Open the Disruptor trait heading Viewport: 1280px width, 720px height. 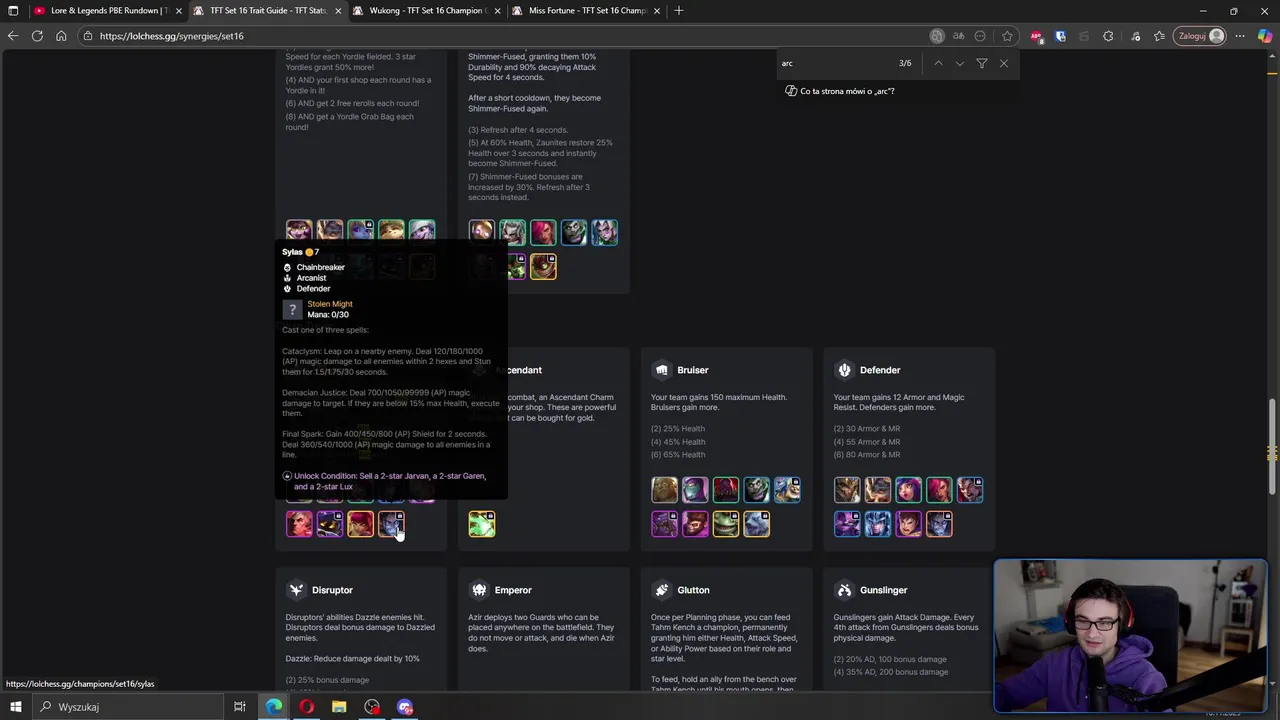click(x=332, y=590)
